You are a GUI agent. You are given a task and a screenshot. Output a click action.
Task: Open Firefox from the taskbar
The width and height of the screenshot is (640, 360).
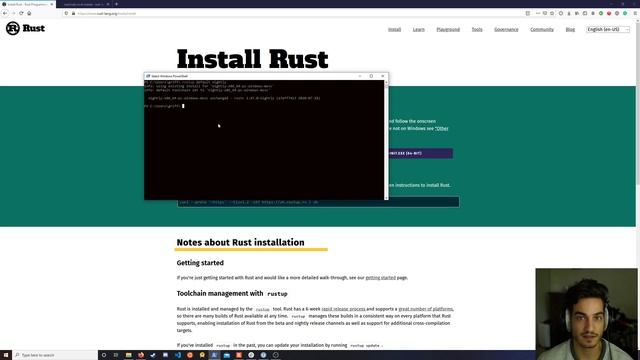coord(141,355)
